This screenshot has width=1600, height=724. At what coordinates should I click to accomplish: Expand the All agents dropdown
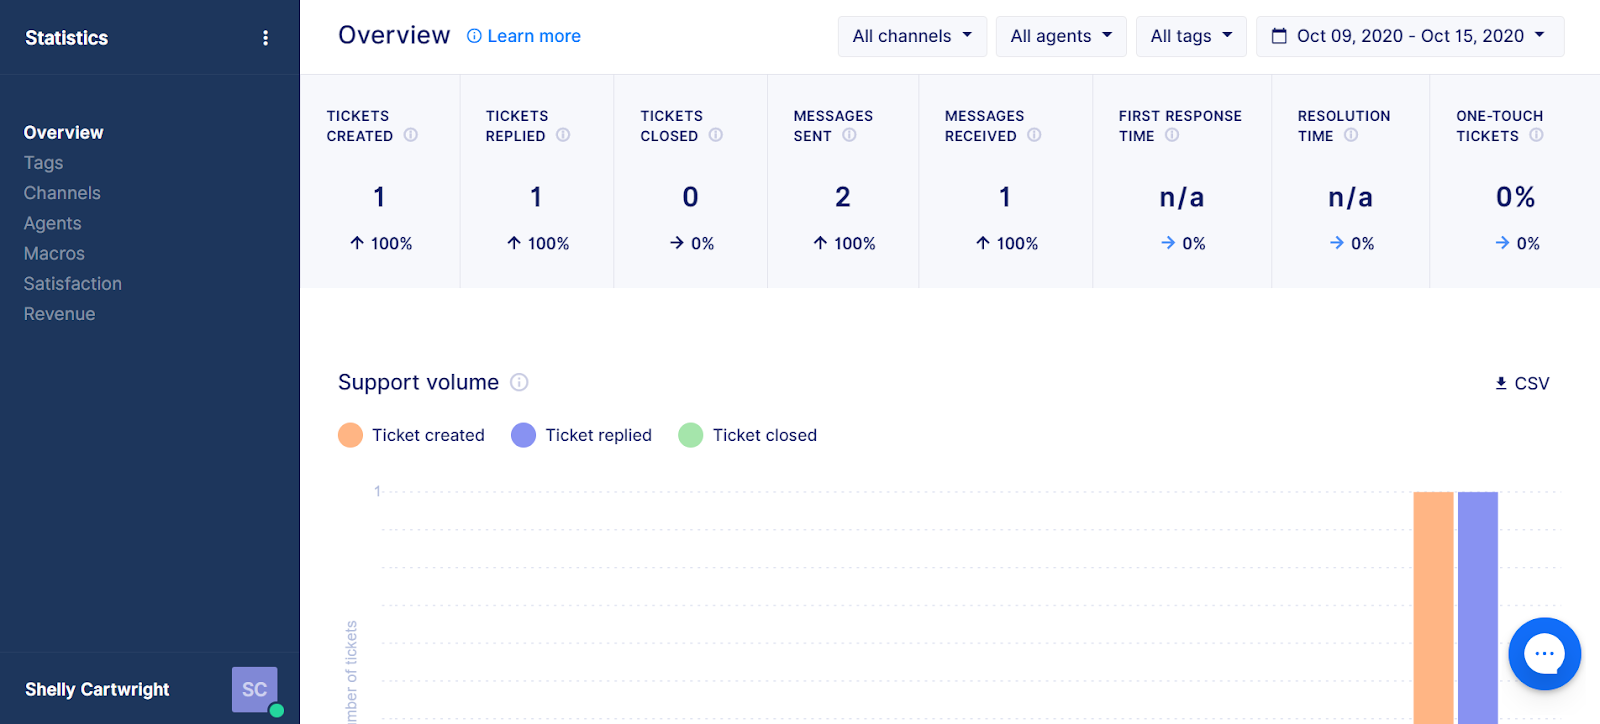pyautogui.click(x=1061, y=36)
